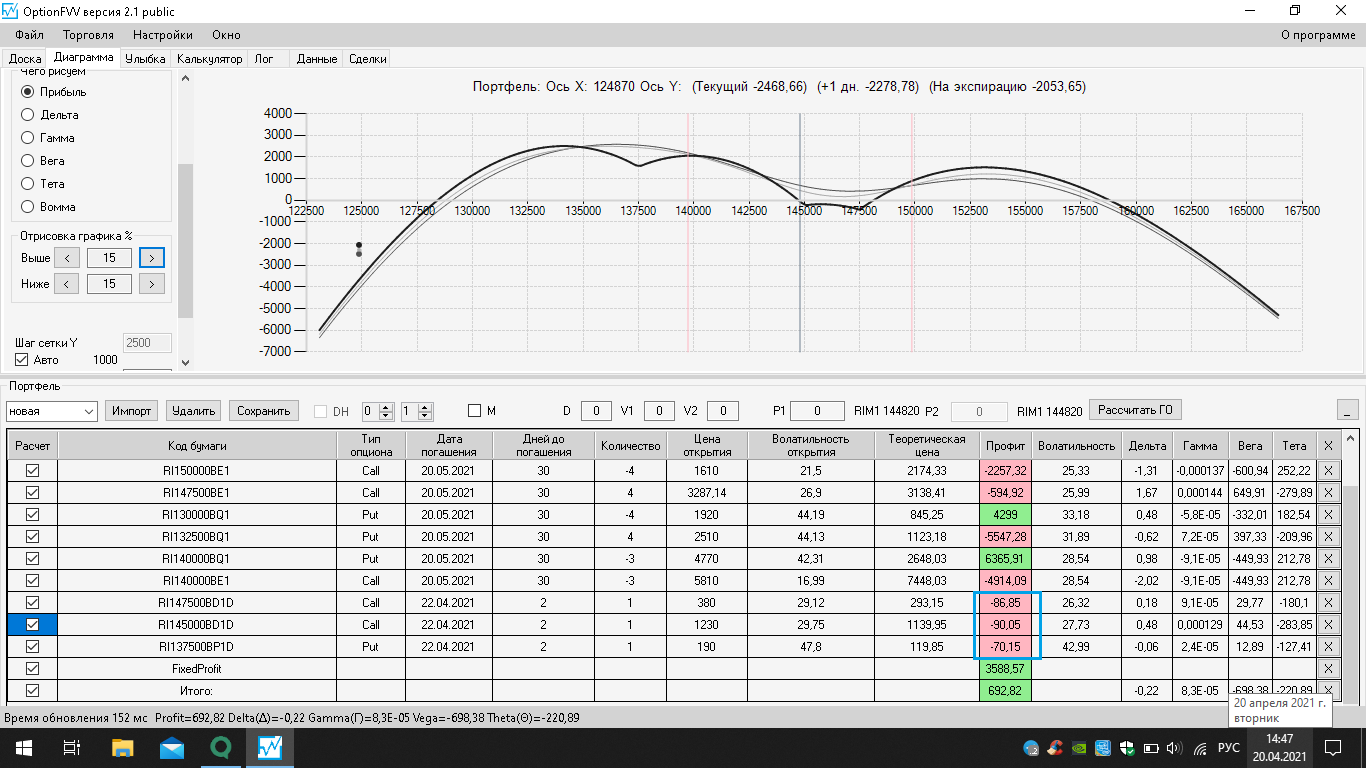Select the Дельта radio button
Screen dimensions: 1366x768
tap(28, 115)
